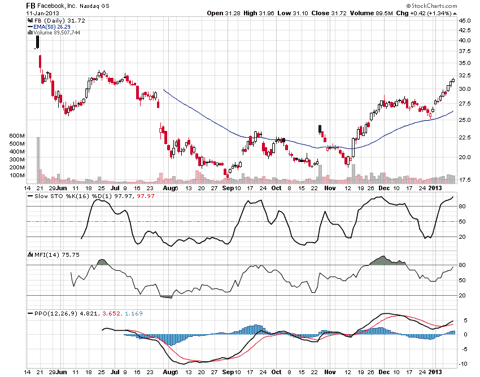Click the up arrow beside the Chg value
The width and height of the screenshot is (480, 377).
[455, 13]
